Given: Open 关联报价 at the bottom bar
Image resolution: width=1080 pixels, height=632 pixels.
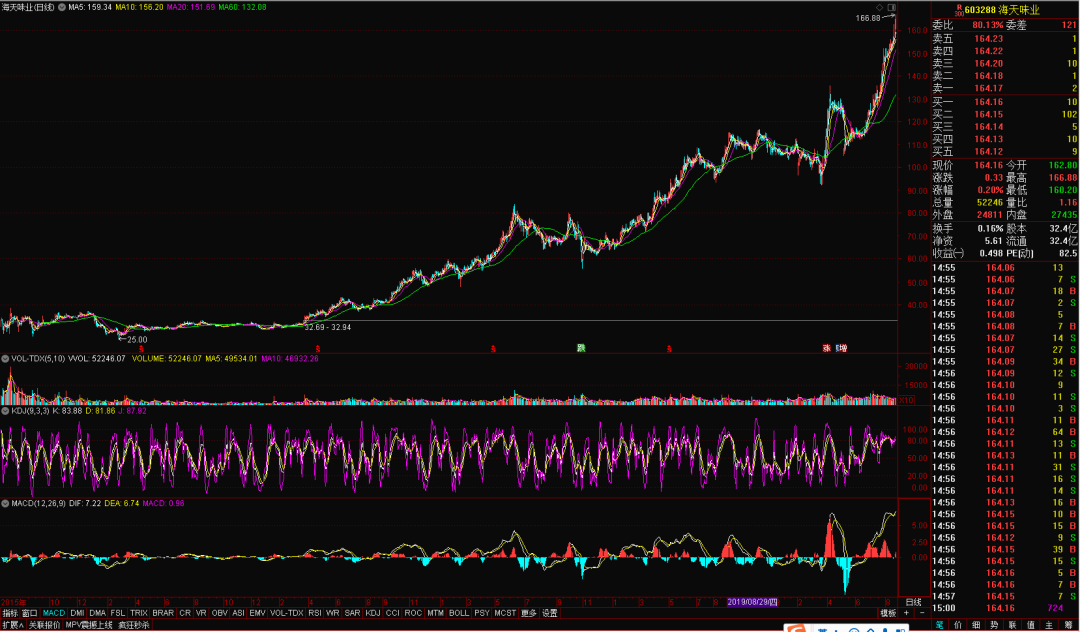Looking at the screenshot, I should (45, 625).
